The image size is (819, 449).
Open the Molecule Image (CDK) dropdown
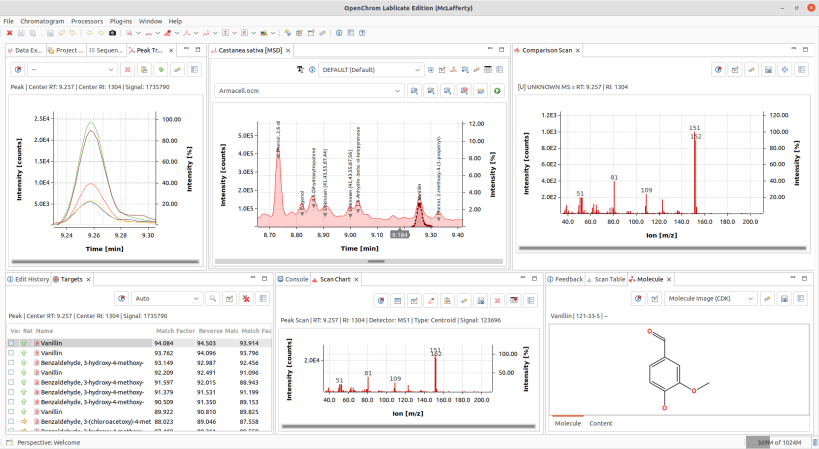coord(711,299)
